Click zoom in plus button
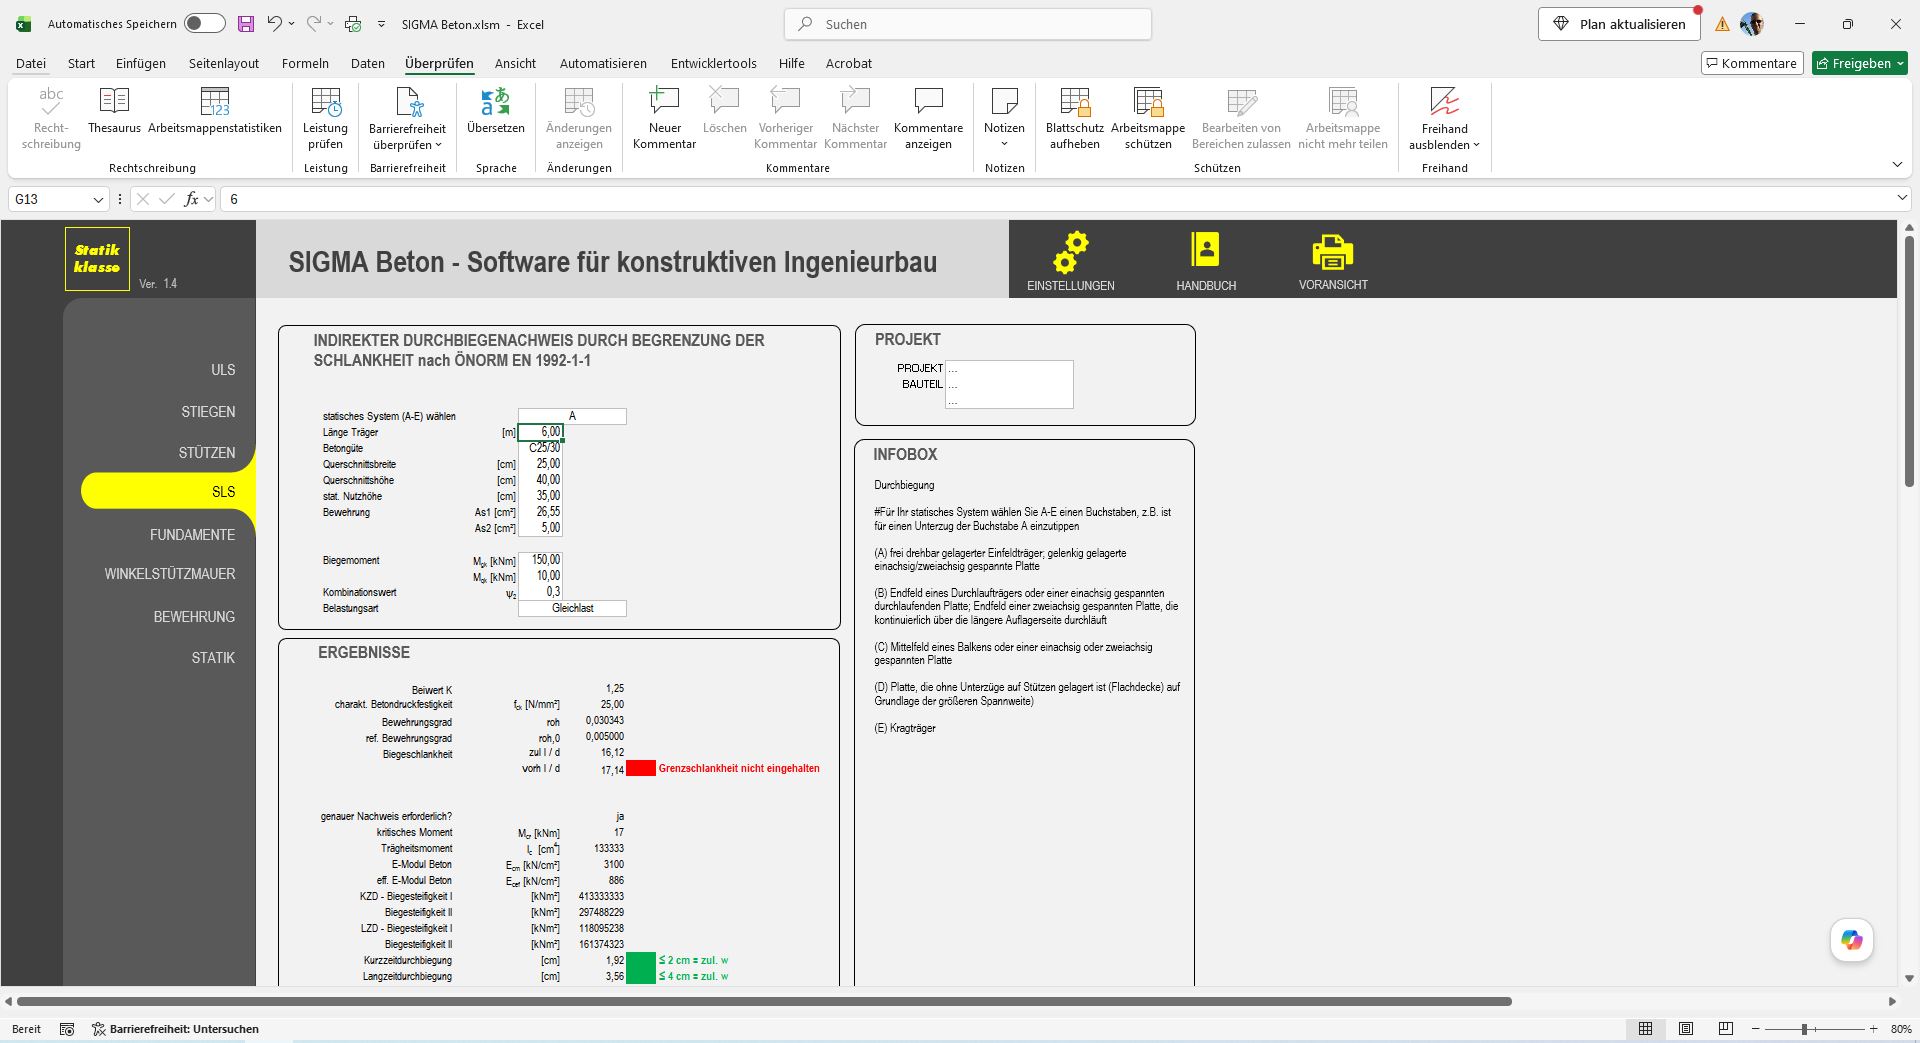1920x1043 pixels. pos(1874,1029)
